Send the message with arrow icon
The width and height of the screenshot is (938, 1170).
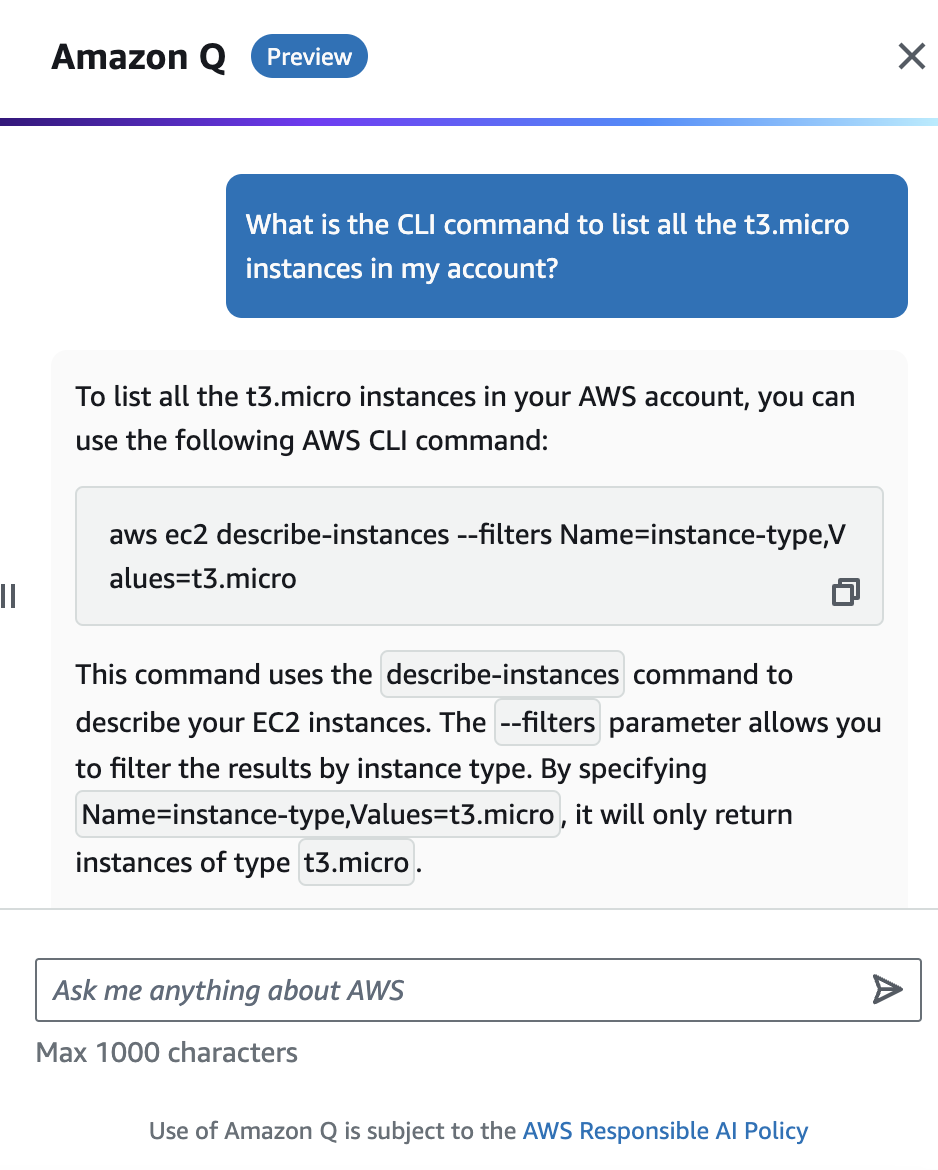(886, 990)
